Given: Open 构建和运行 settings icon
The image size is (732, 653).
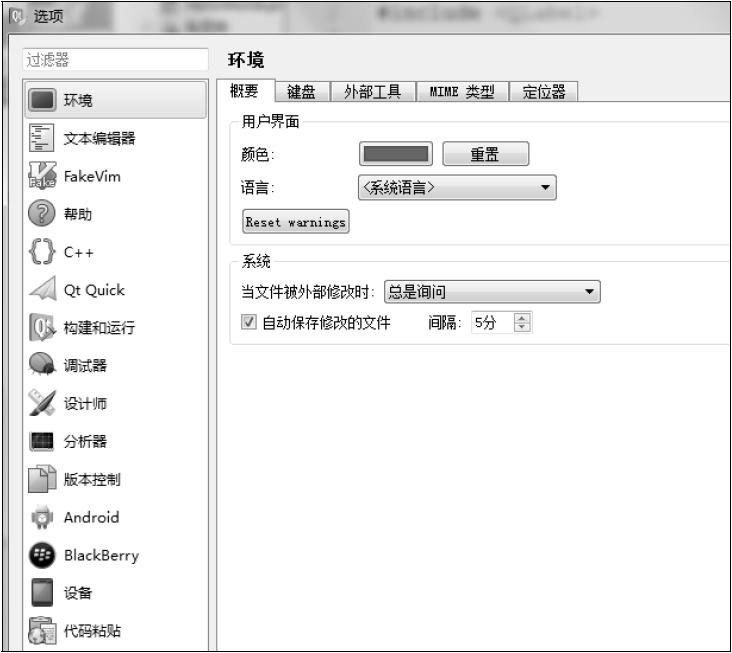Looking at the screenshot, I should pyautogui.click(x=42, y=327).
